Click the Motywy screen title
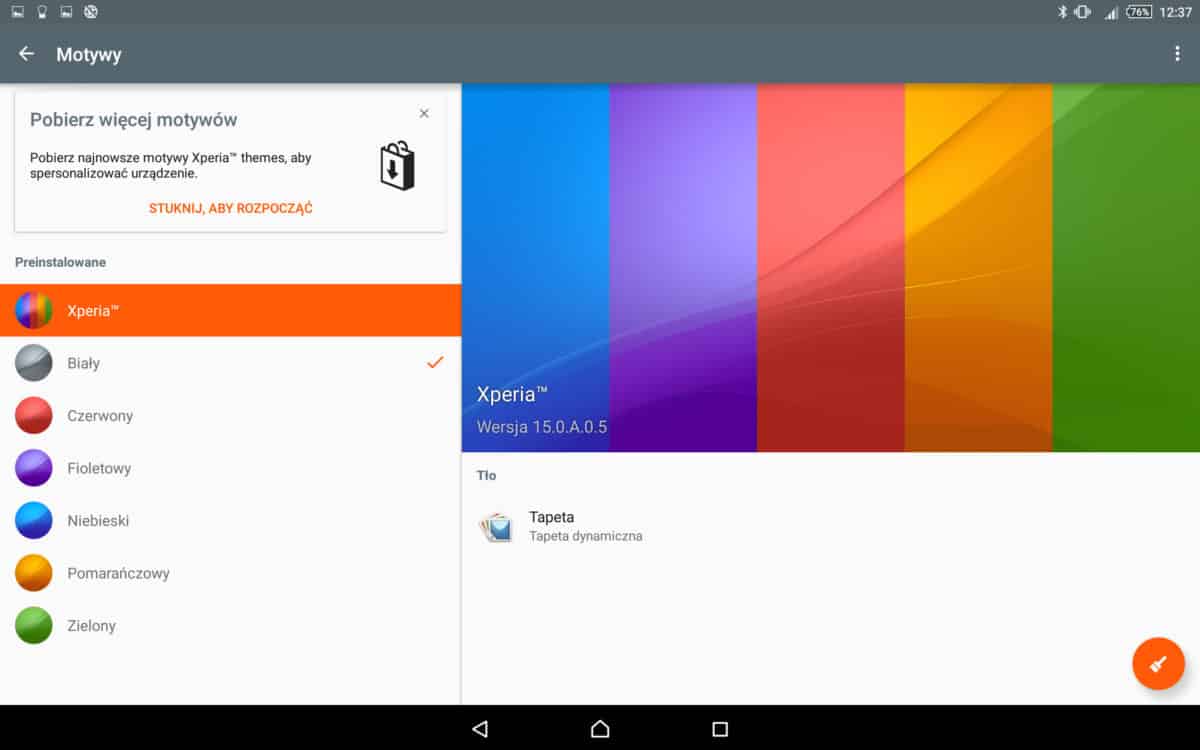This screenshot has width=1200, height=750. tap(89, 54)
